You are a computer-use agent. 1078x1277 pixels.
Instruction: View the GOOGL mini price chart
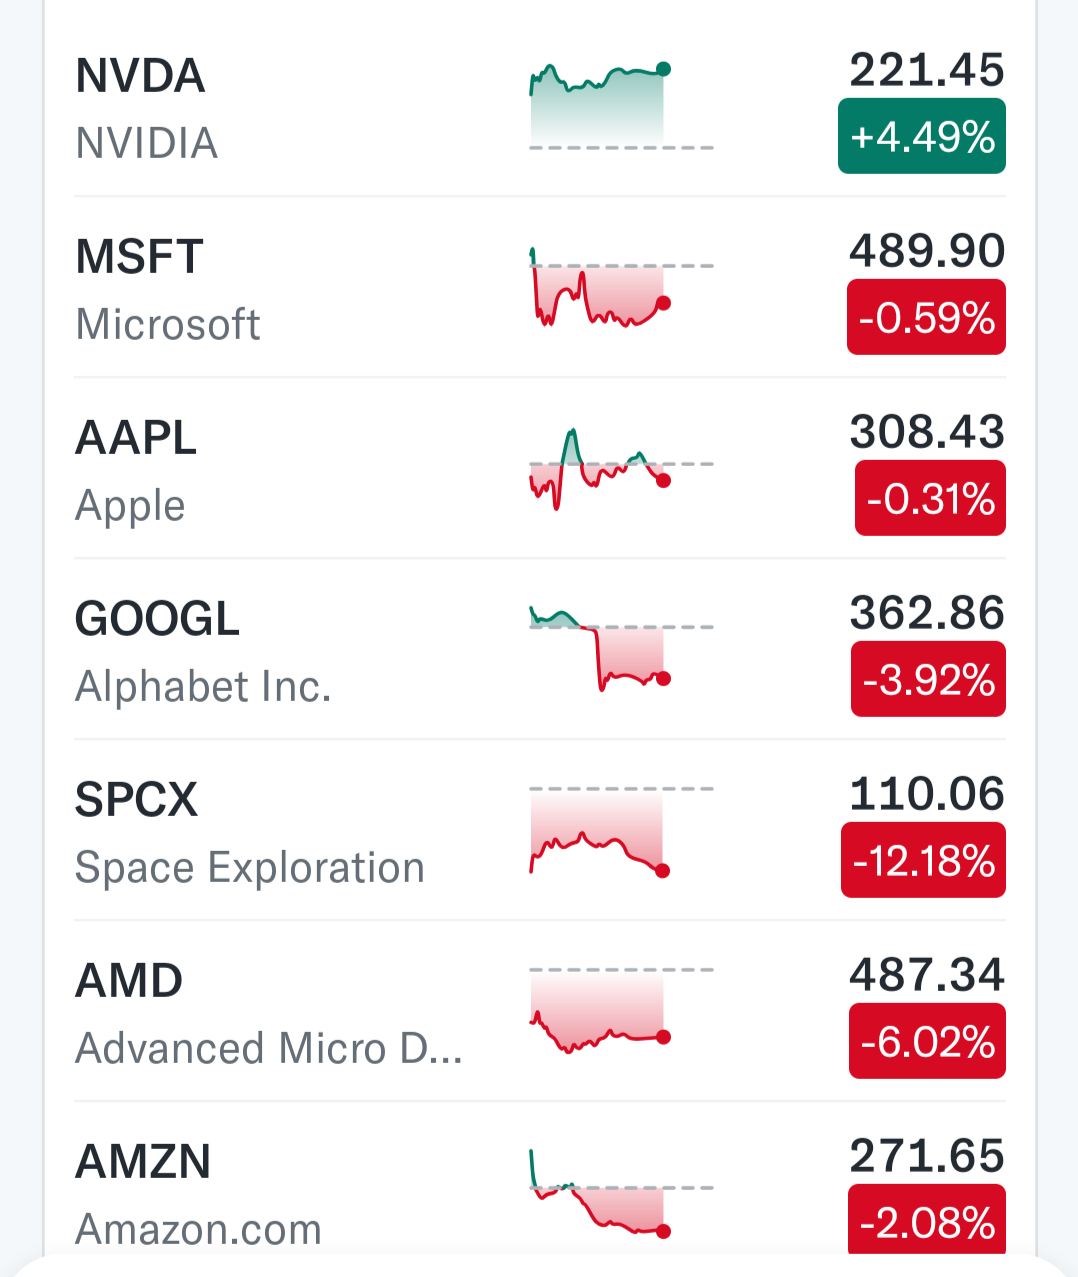tap(621, 648)
